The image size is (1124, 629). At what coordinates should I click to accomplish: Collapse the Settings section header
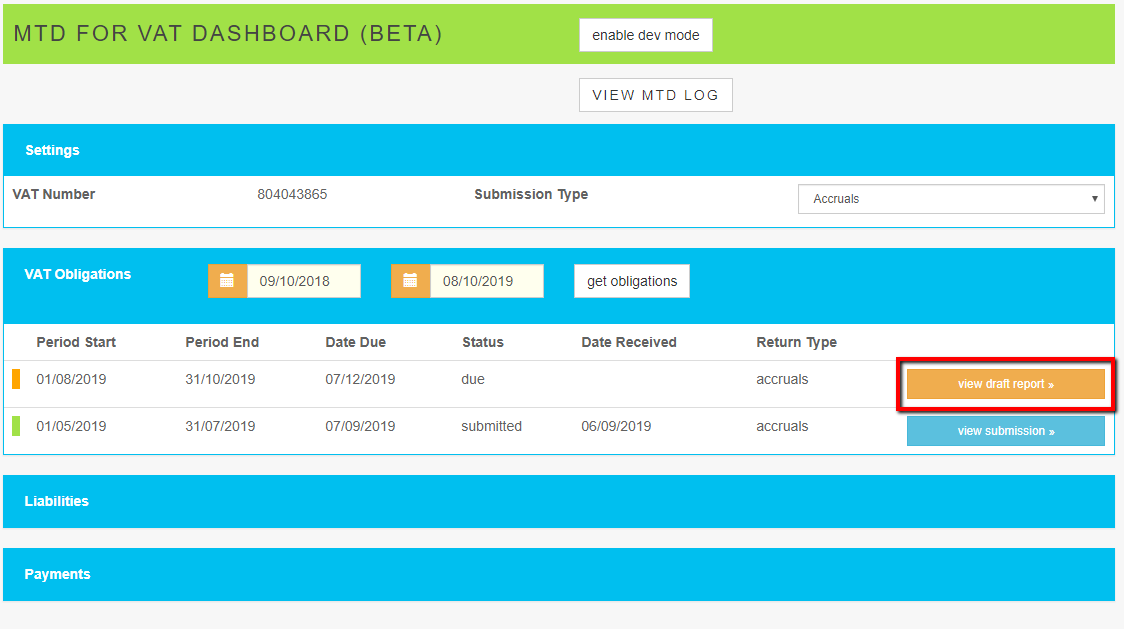pos(558,150)
